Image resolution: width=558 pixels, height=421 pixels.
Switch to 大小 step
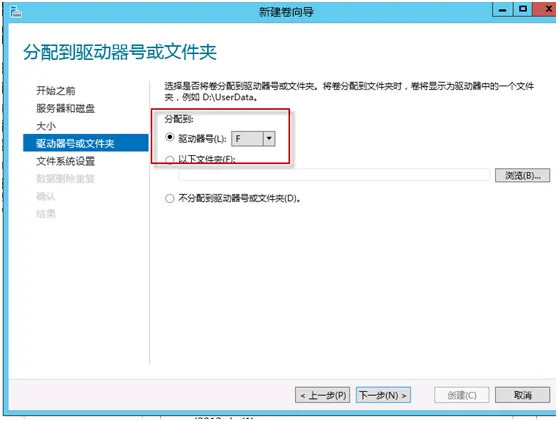tap(46, 126)
